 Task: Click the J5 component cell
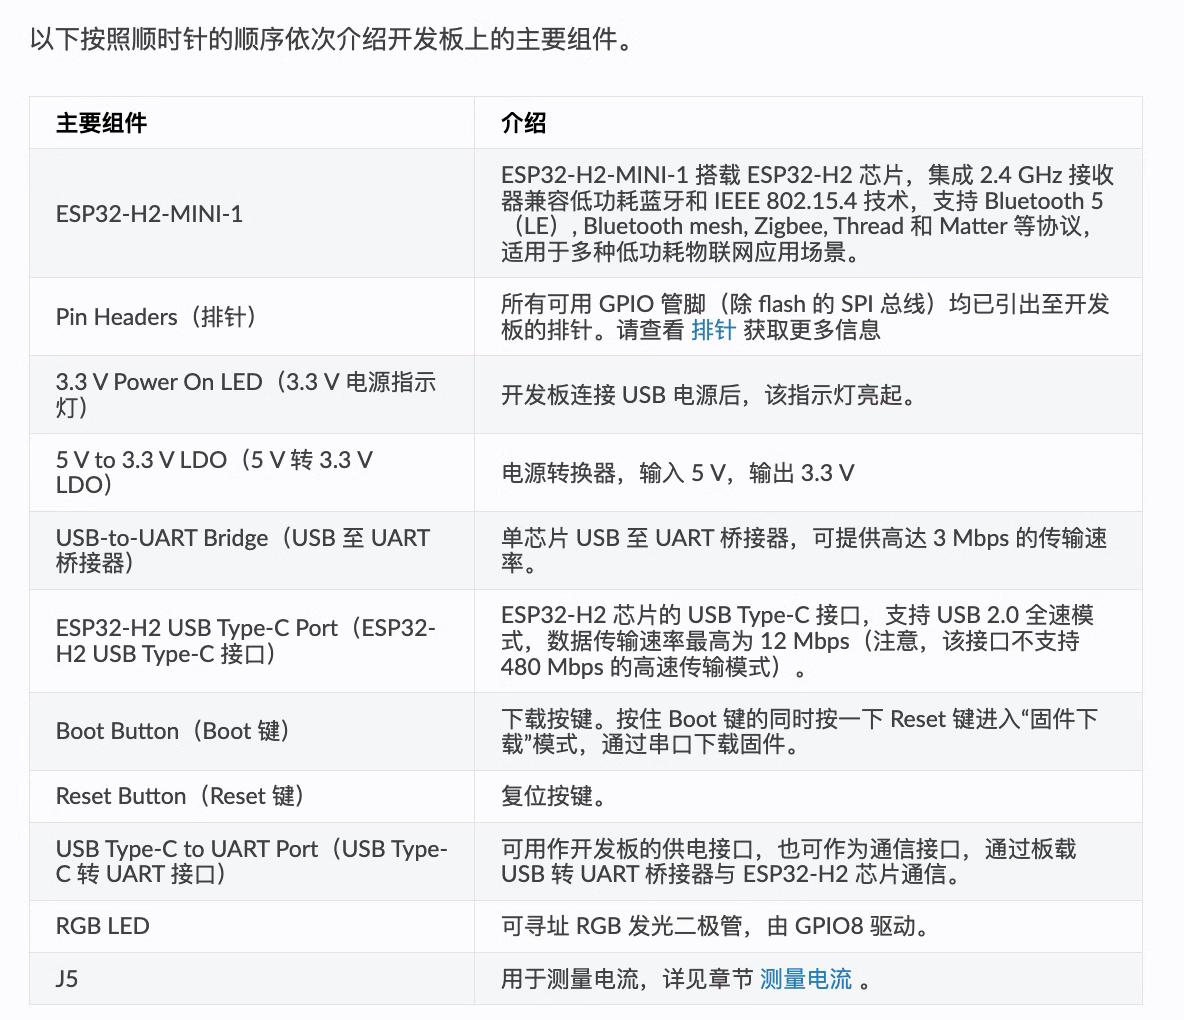click(x=251, y=979)
